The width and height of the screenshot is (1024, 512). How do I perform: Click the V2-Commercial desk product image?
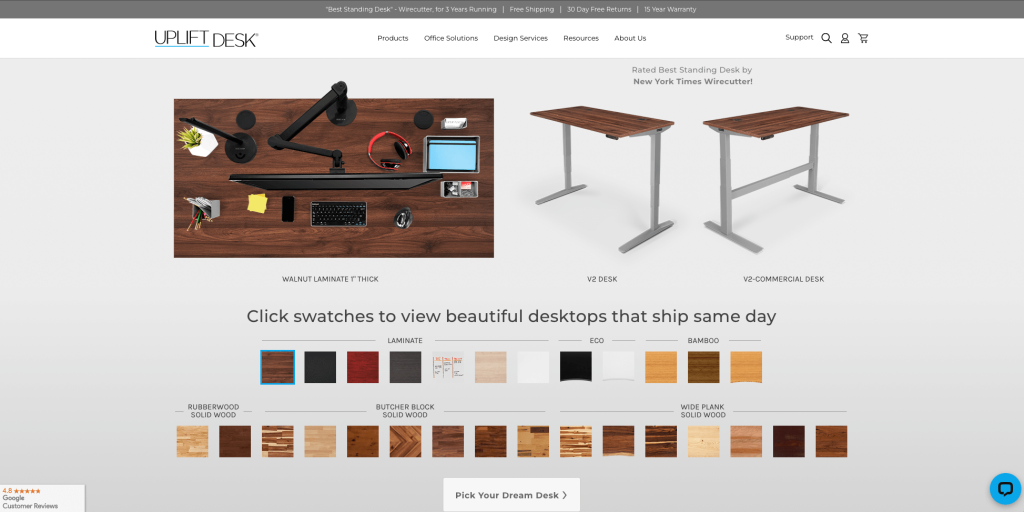point(776,180)
